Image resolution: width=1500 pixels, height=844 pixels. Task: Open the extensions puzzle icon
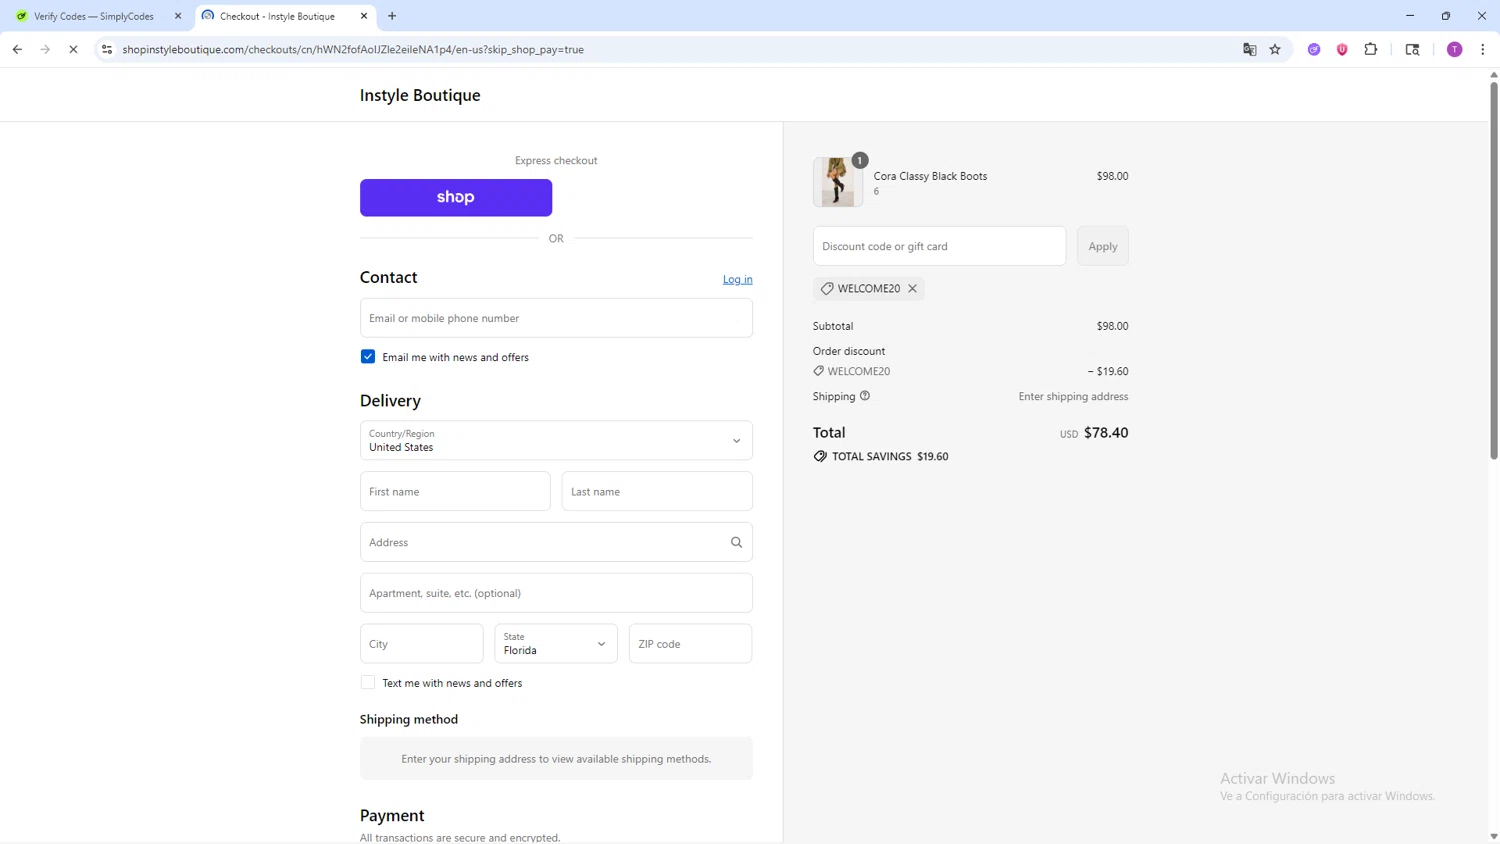(1371, 49)
